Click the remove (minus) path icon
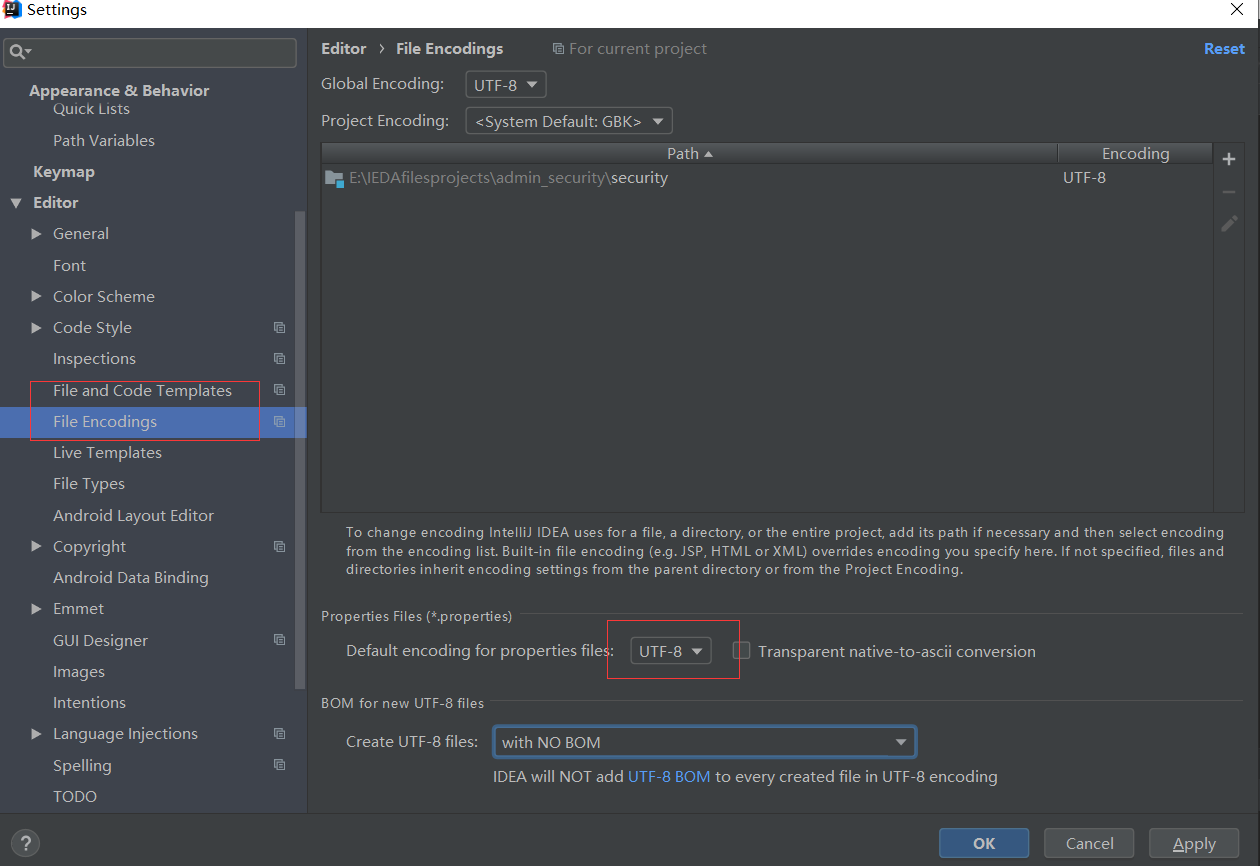This screenshot has height=866, width=1260. (x=1229, y=192)
